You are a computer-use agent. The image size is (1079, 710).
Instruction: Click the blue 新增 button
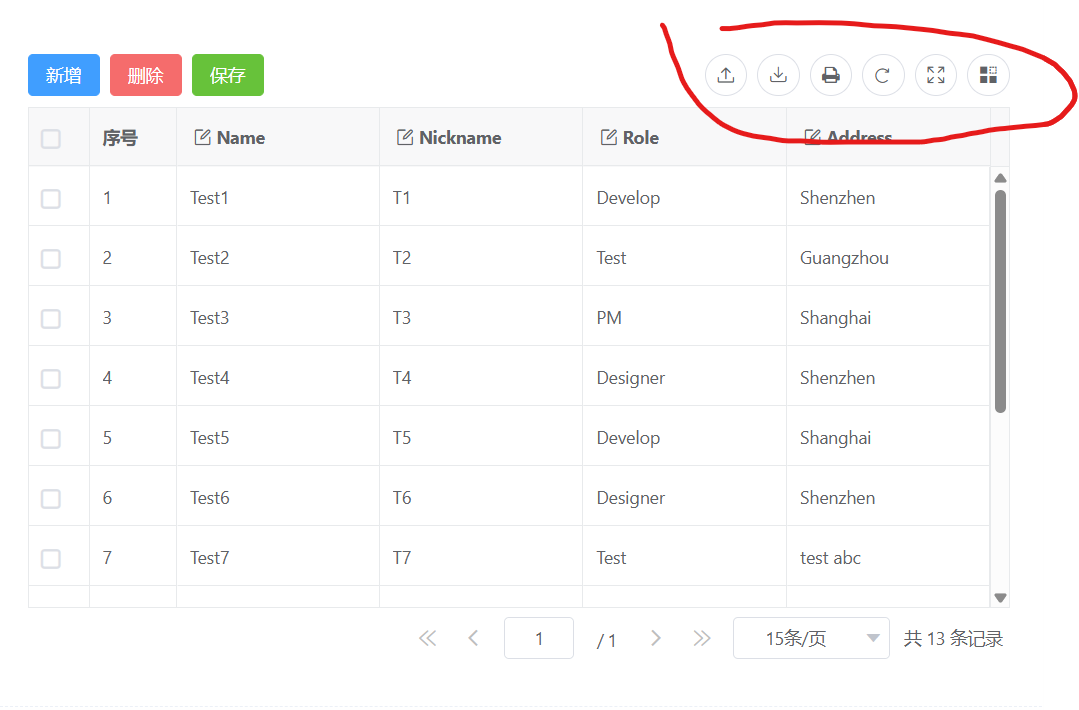point(64,75)
